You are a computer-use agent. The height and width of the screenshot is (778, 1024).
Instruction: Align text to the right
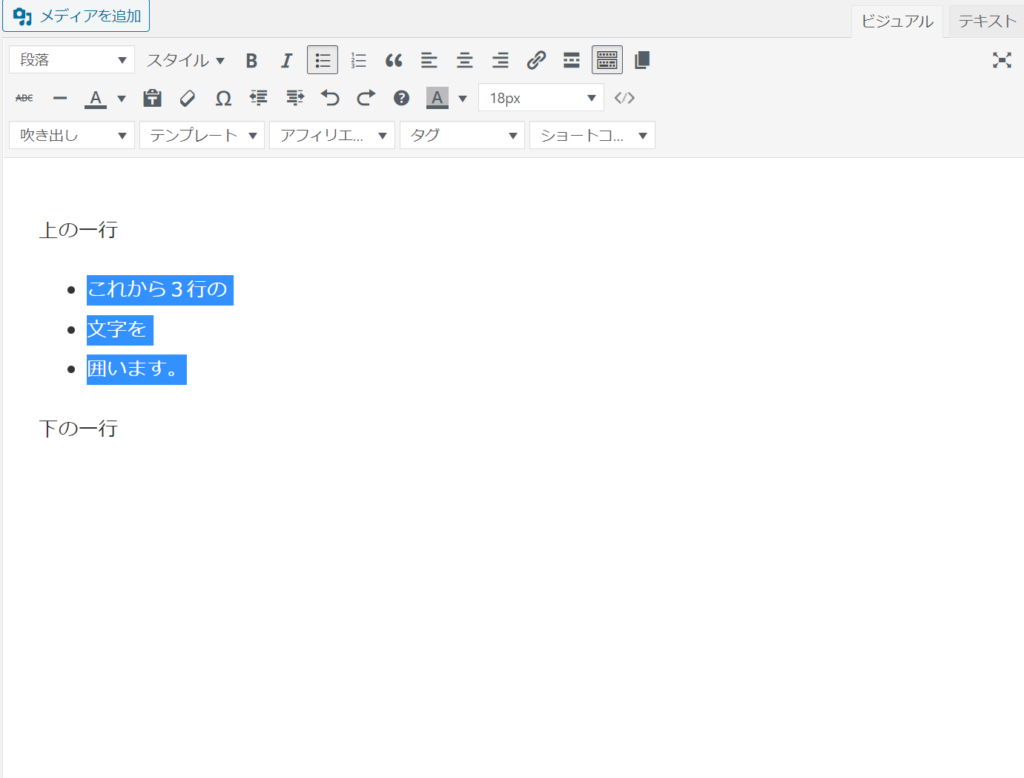(500, 61)
